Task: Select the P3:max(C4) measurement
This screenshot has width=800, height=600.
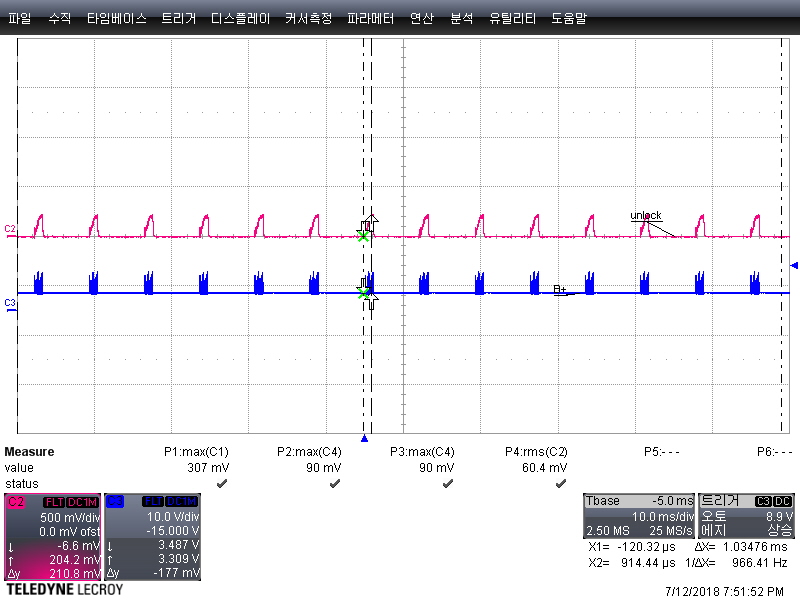Action: point(422,452)
